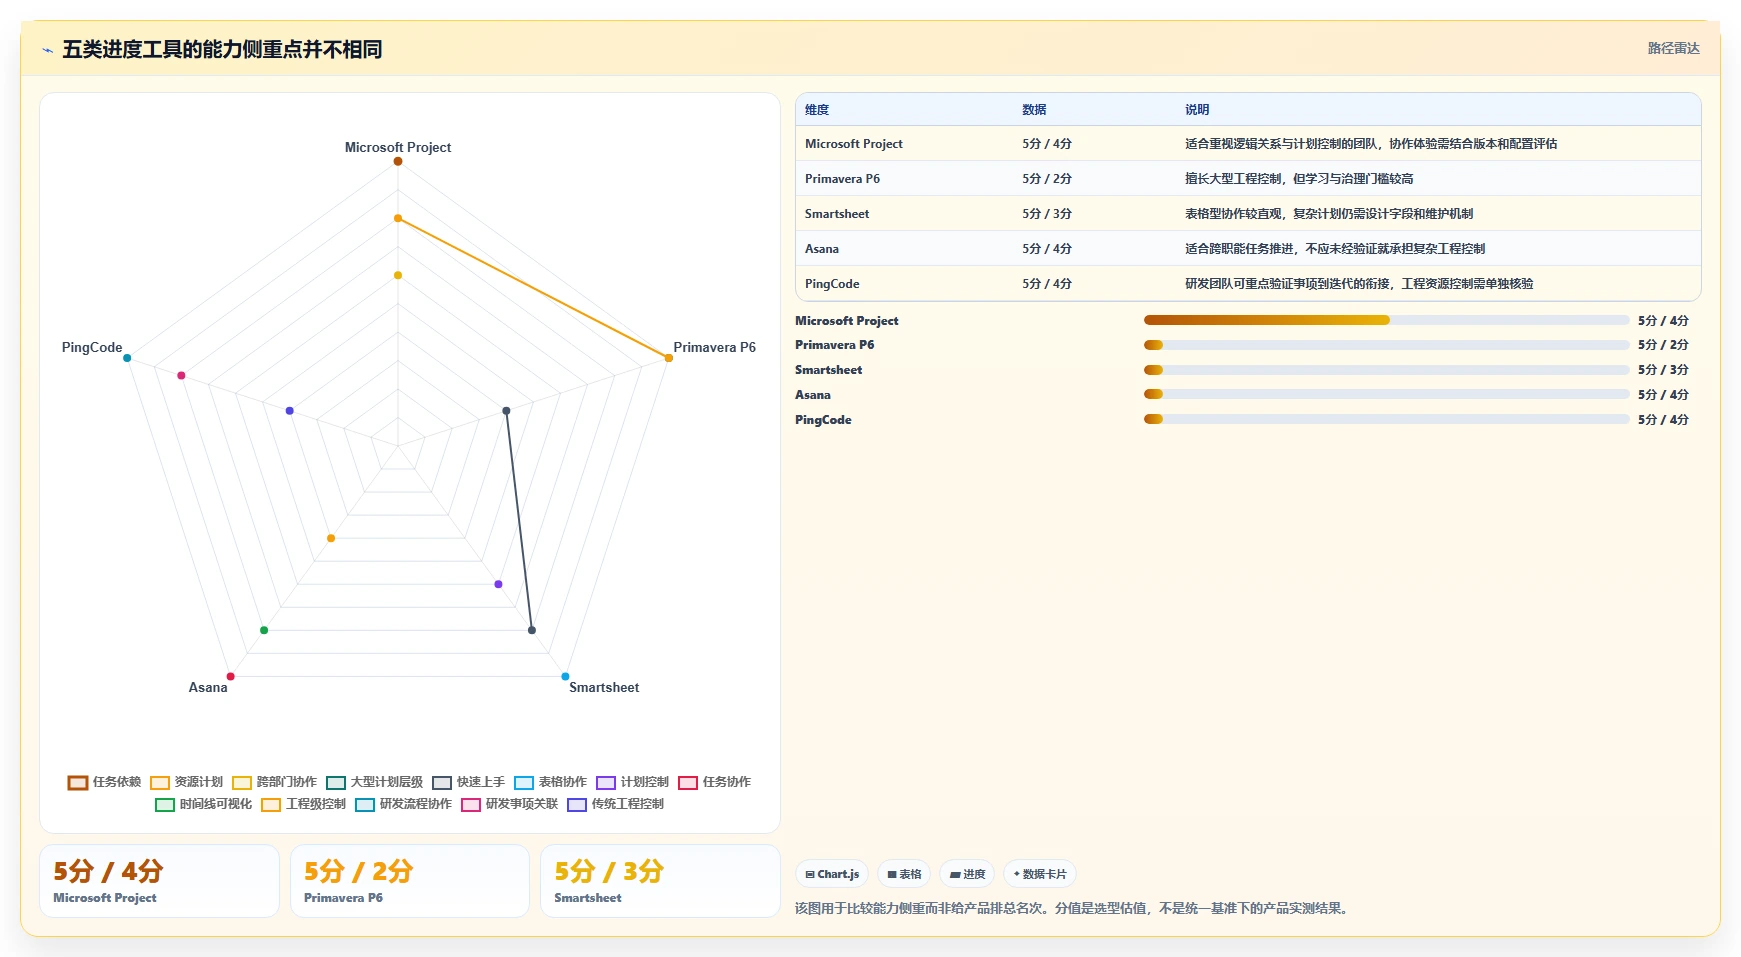Click the 工程级控制 legend color box

pos(271,804)
